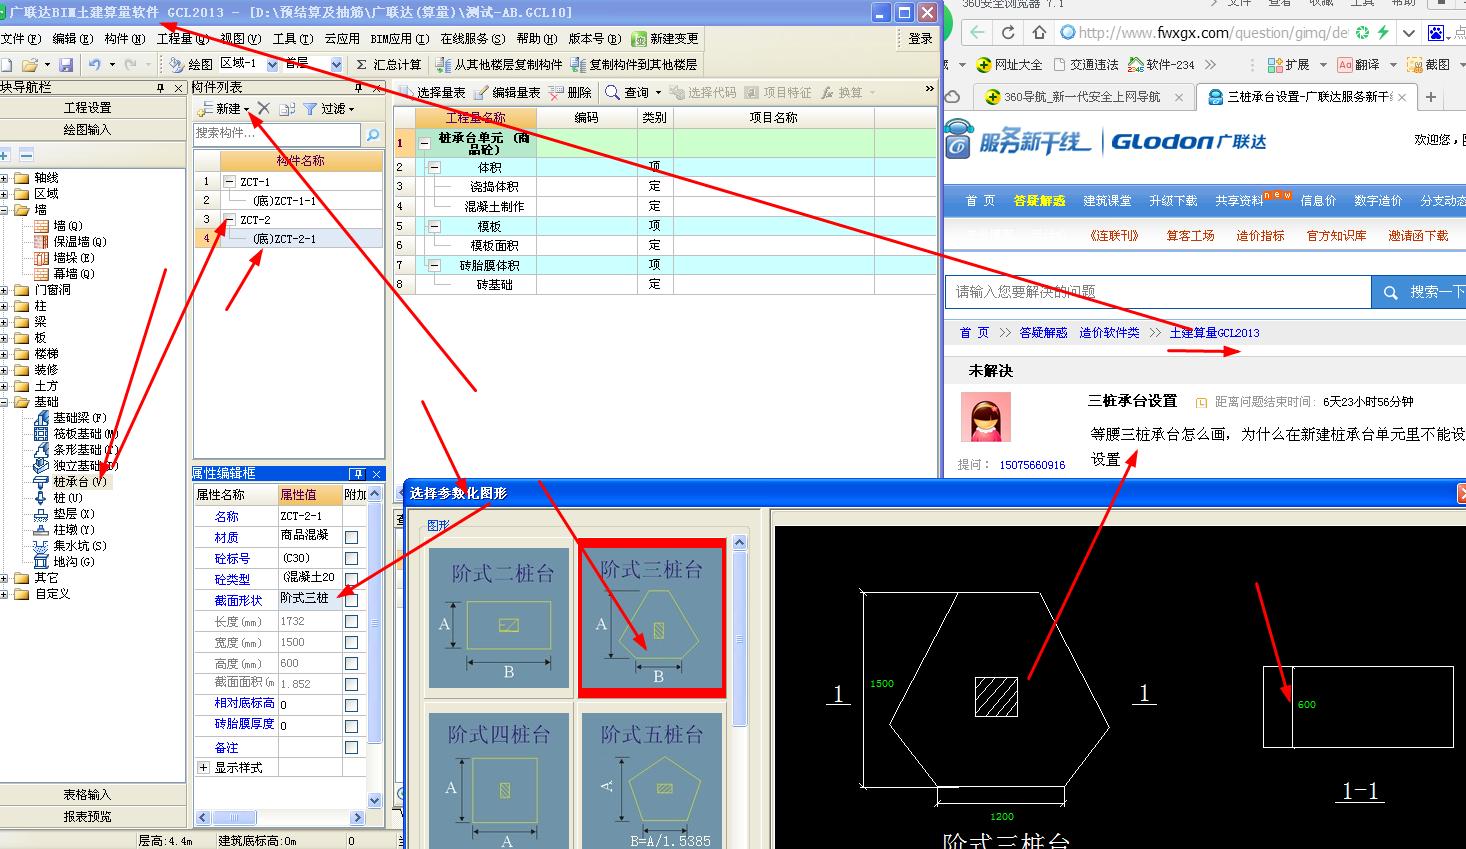
Task: Open the 视图(V) menu
Action: pyautogui.click(x=241, y=39)
